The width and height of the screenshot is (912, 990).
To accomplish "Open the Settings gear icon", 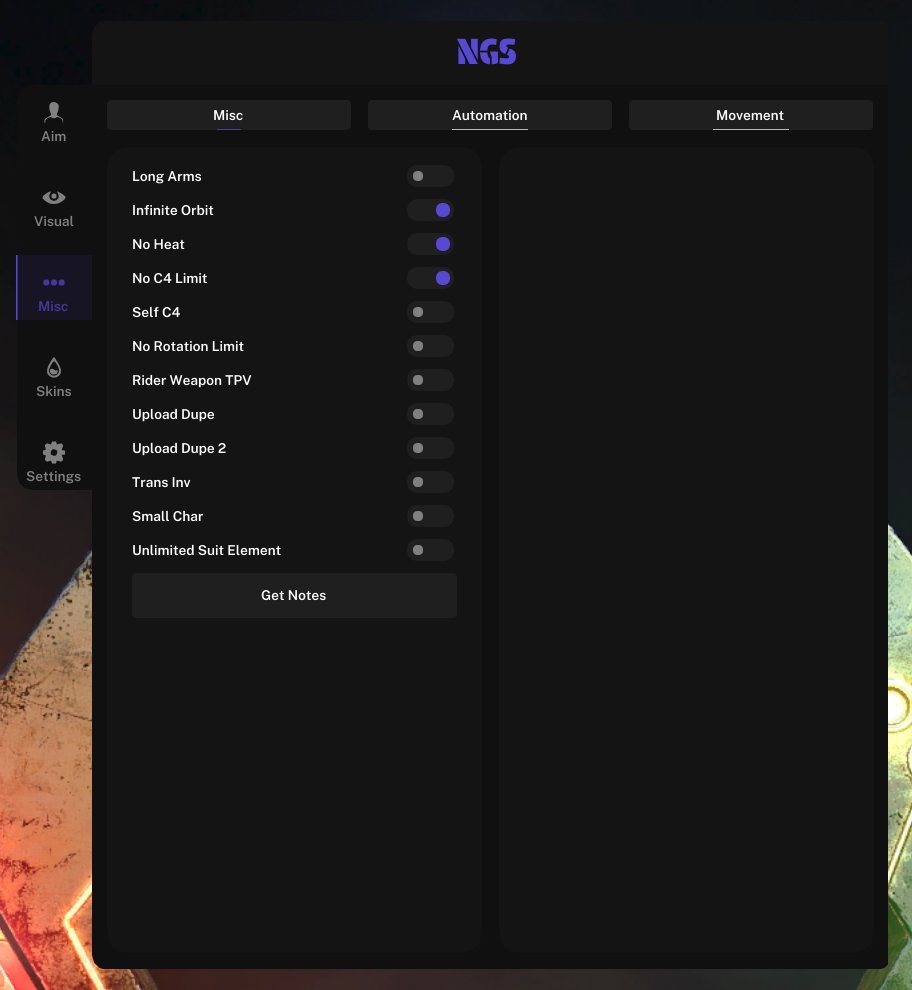I will click(x=54, y=453).
